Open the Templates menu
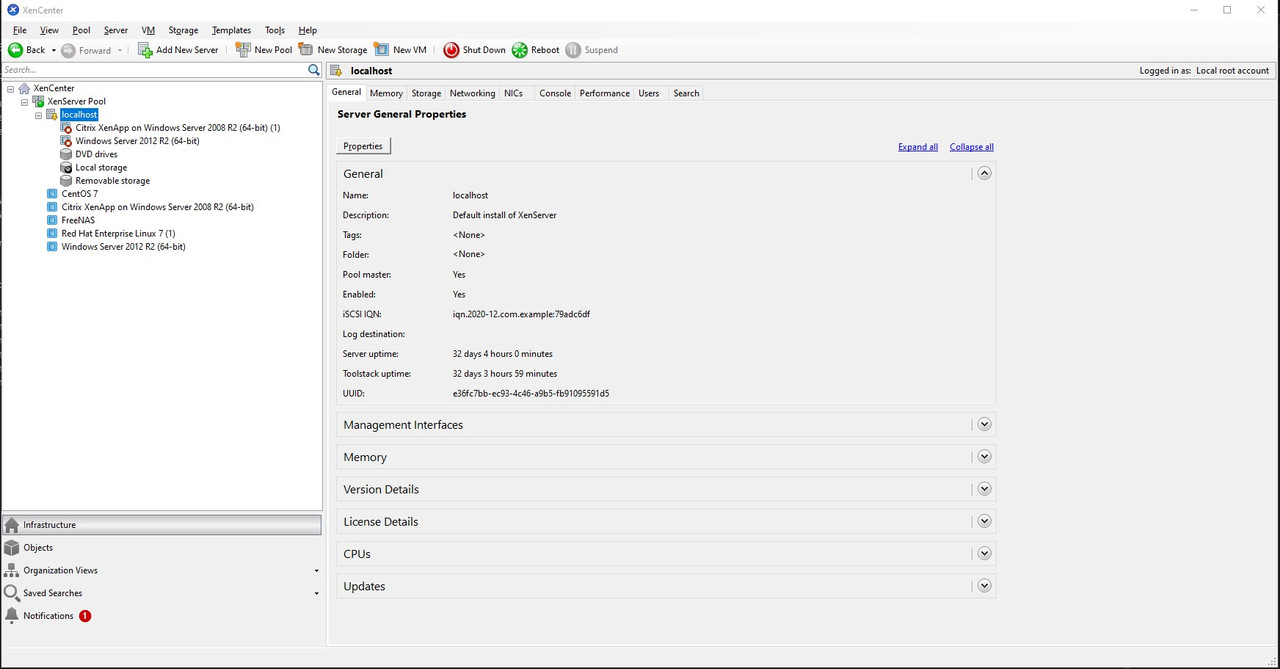The height and width of the screenshot is (669, 1280). [231, 30]
